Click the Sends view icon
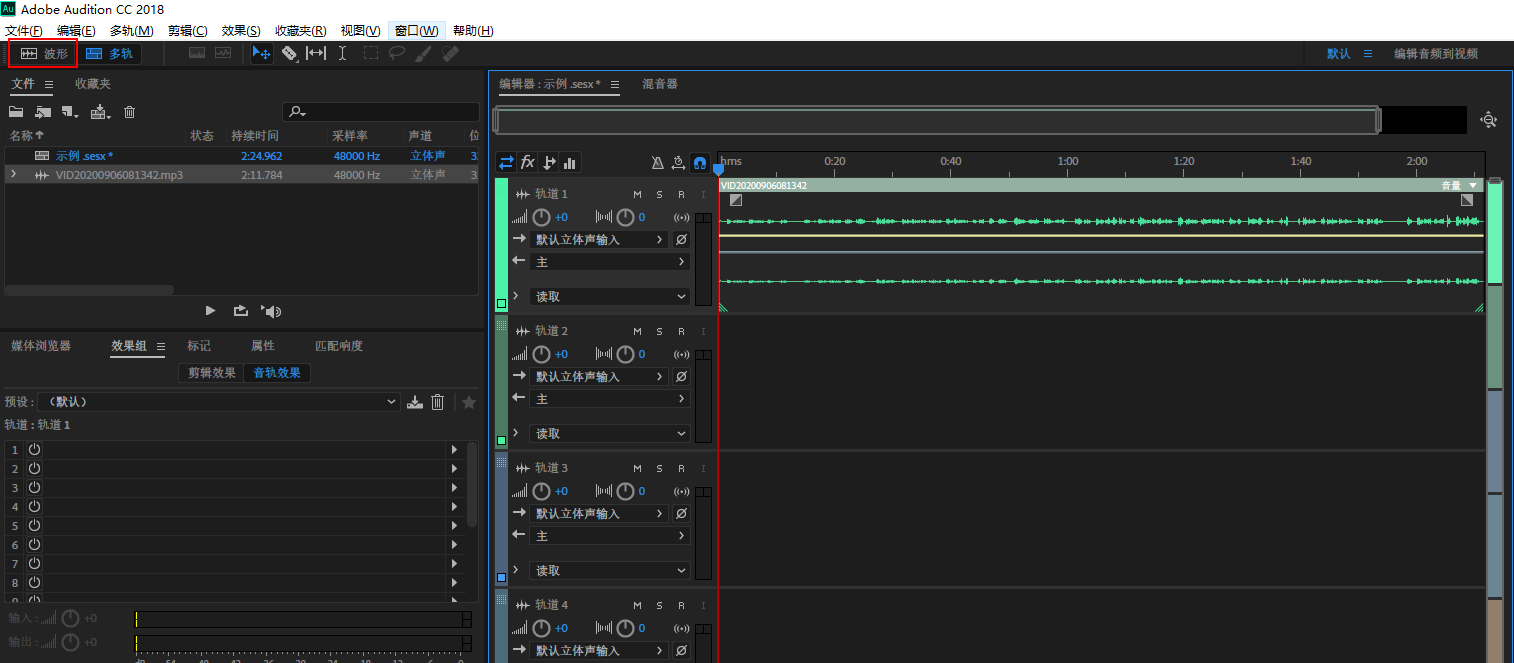Image resolution: width=1514 pixels, height=663 pixels. [549, 162]
